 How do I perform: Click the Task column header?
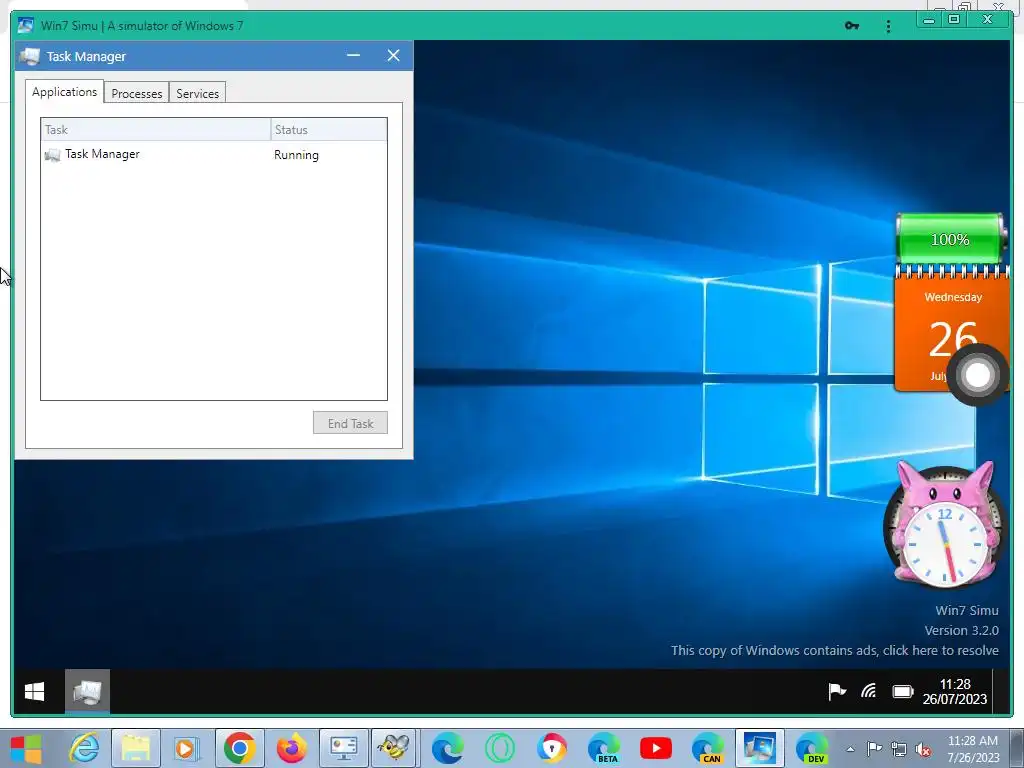click(156, 129)
